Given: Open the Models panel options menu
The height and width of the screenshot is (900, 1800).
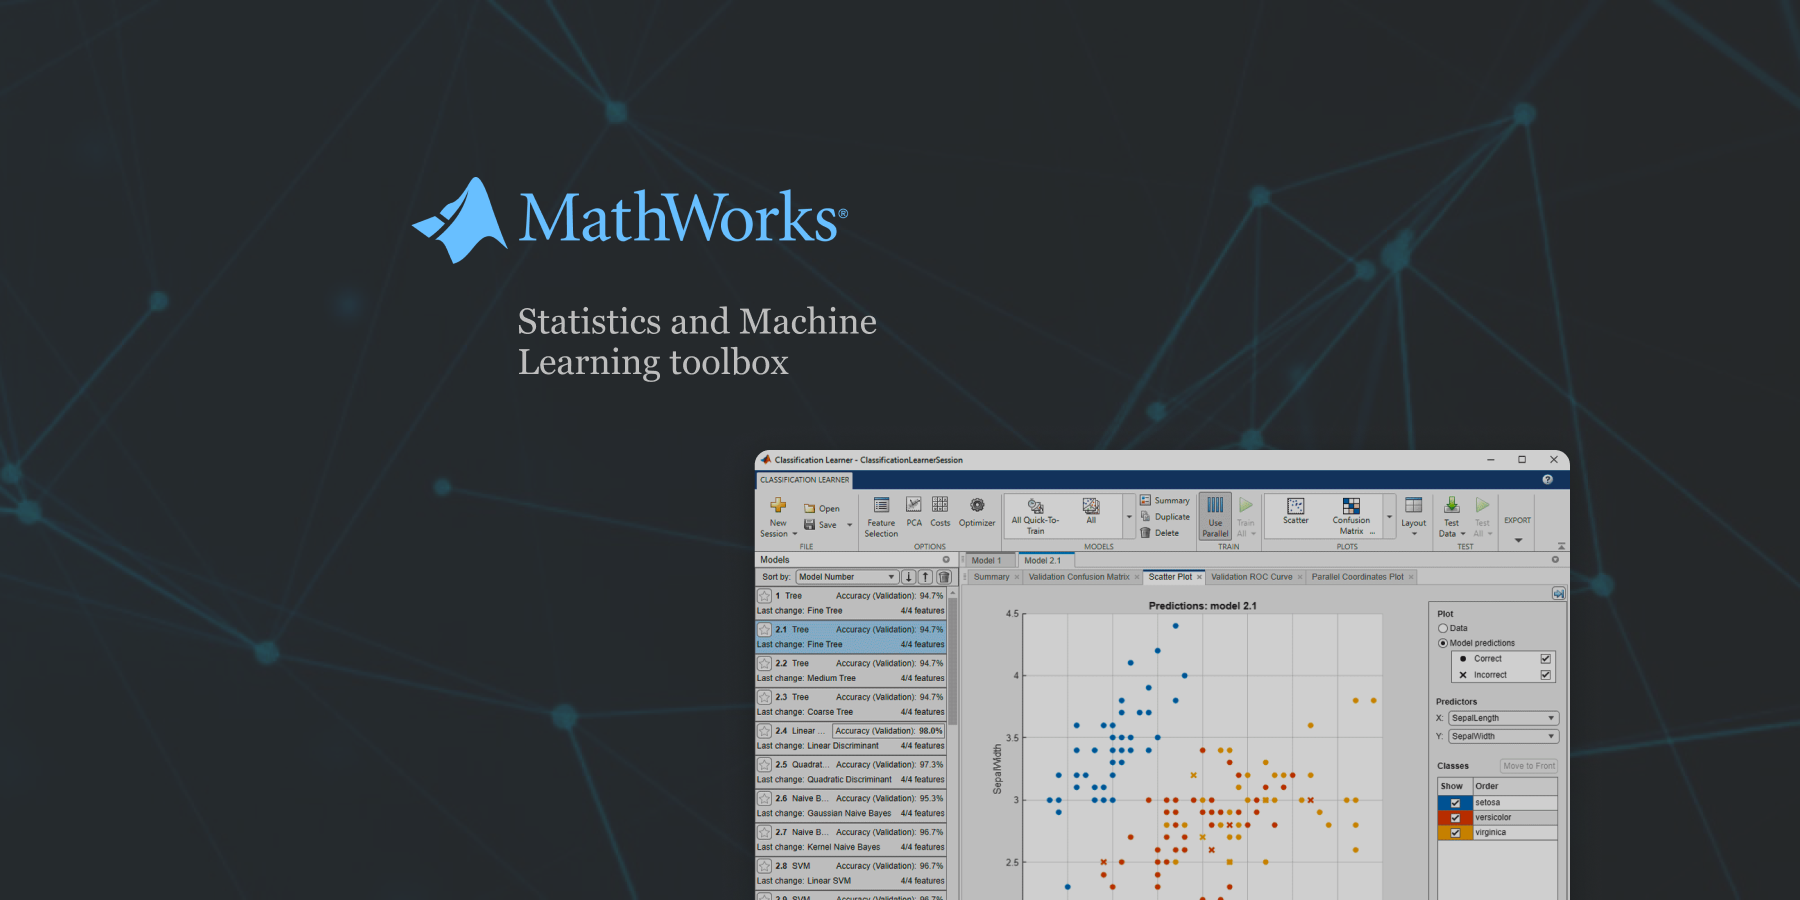Looking at the screenshot, I should tap(946, 560).
